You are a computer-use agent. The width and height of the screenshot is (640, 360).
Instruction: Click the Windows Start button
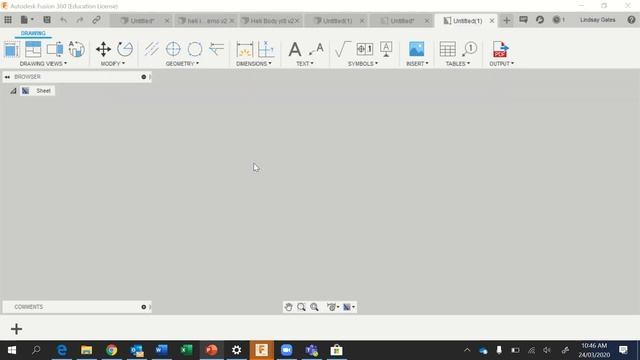pyautogui.click(x=11, y=350)
